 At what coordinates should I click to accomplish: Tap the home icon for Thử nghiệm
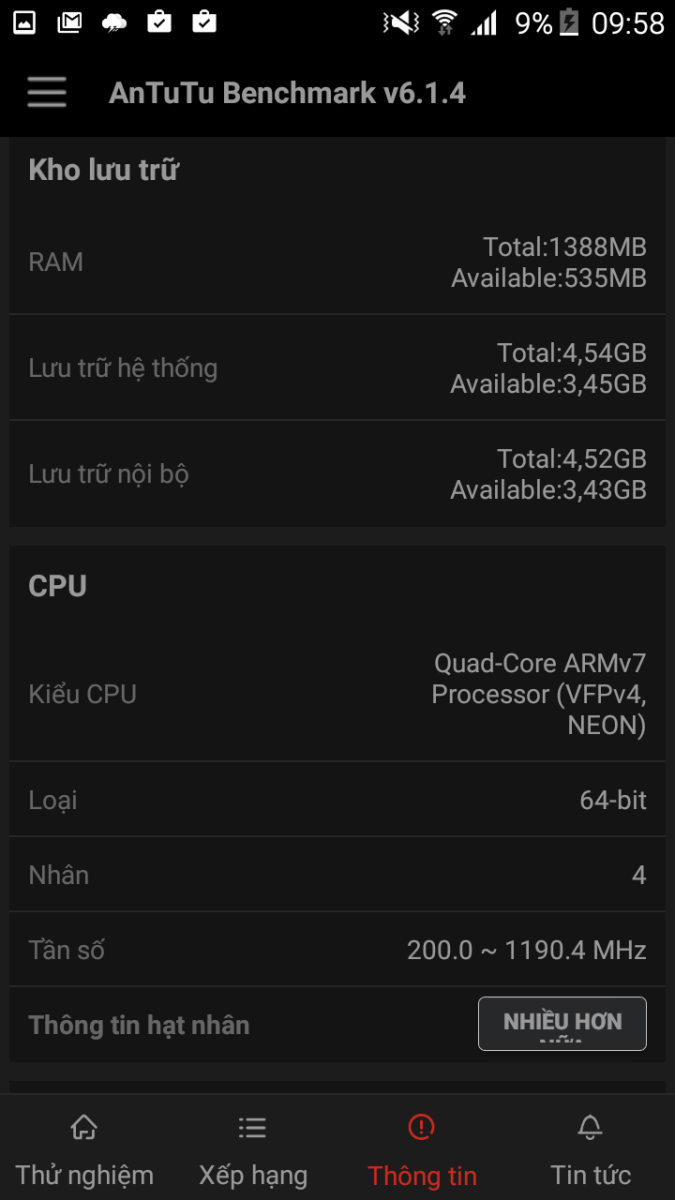coord(84,1128)
